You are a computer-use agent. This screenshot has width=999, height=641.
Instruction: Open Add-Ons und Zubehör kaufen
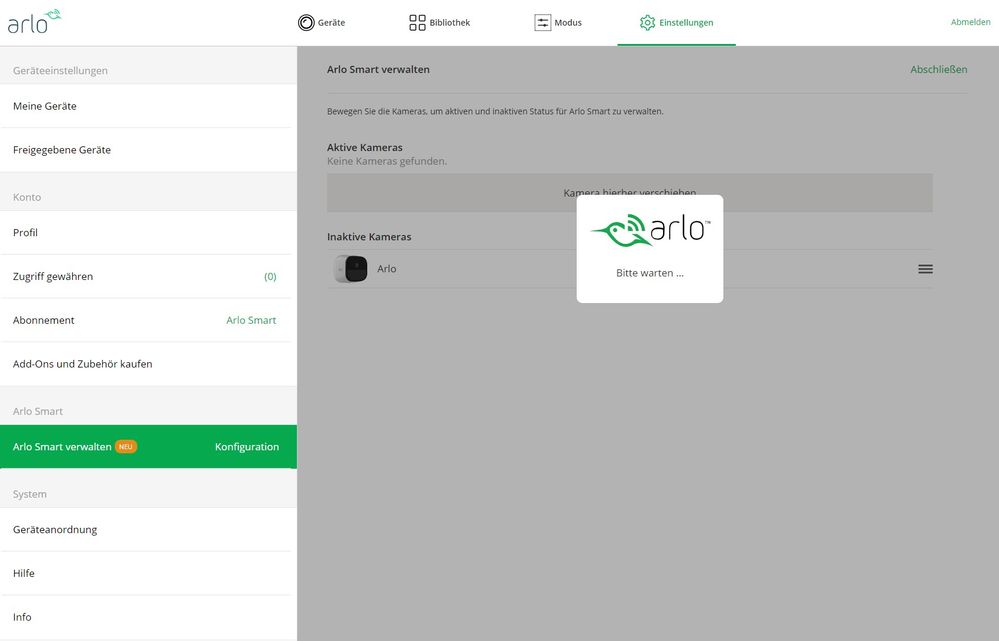(148, 364)
